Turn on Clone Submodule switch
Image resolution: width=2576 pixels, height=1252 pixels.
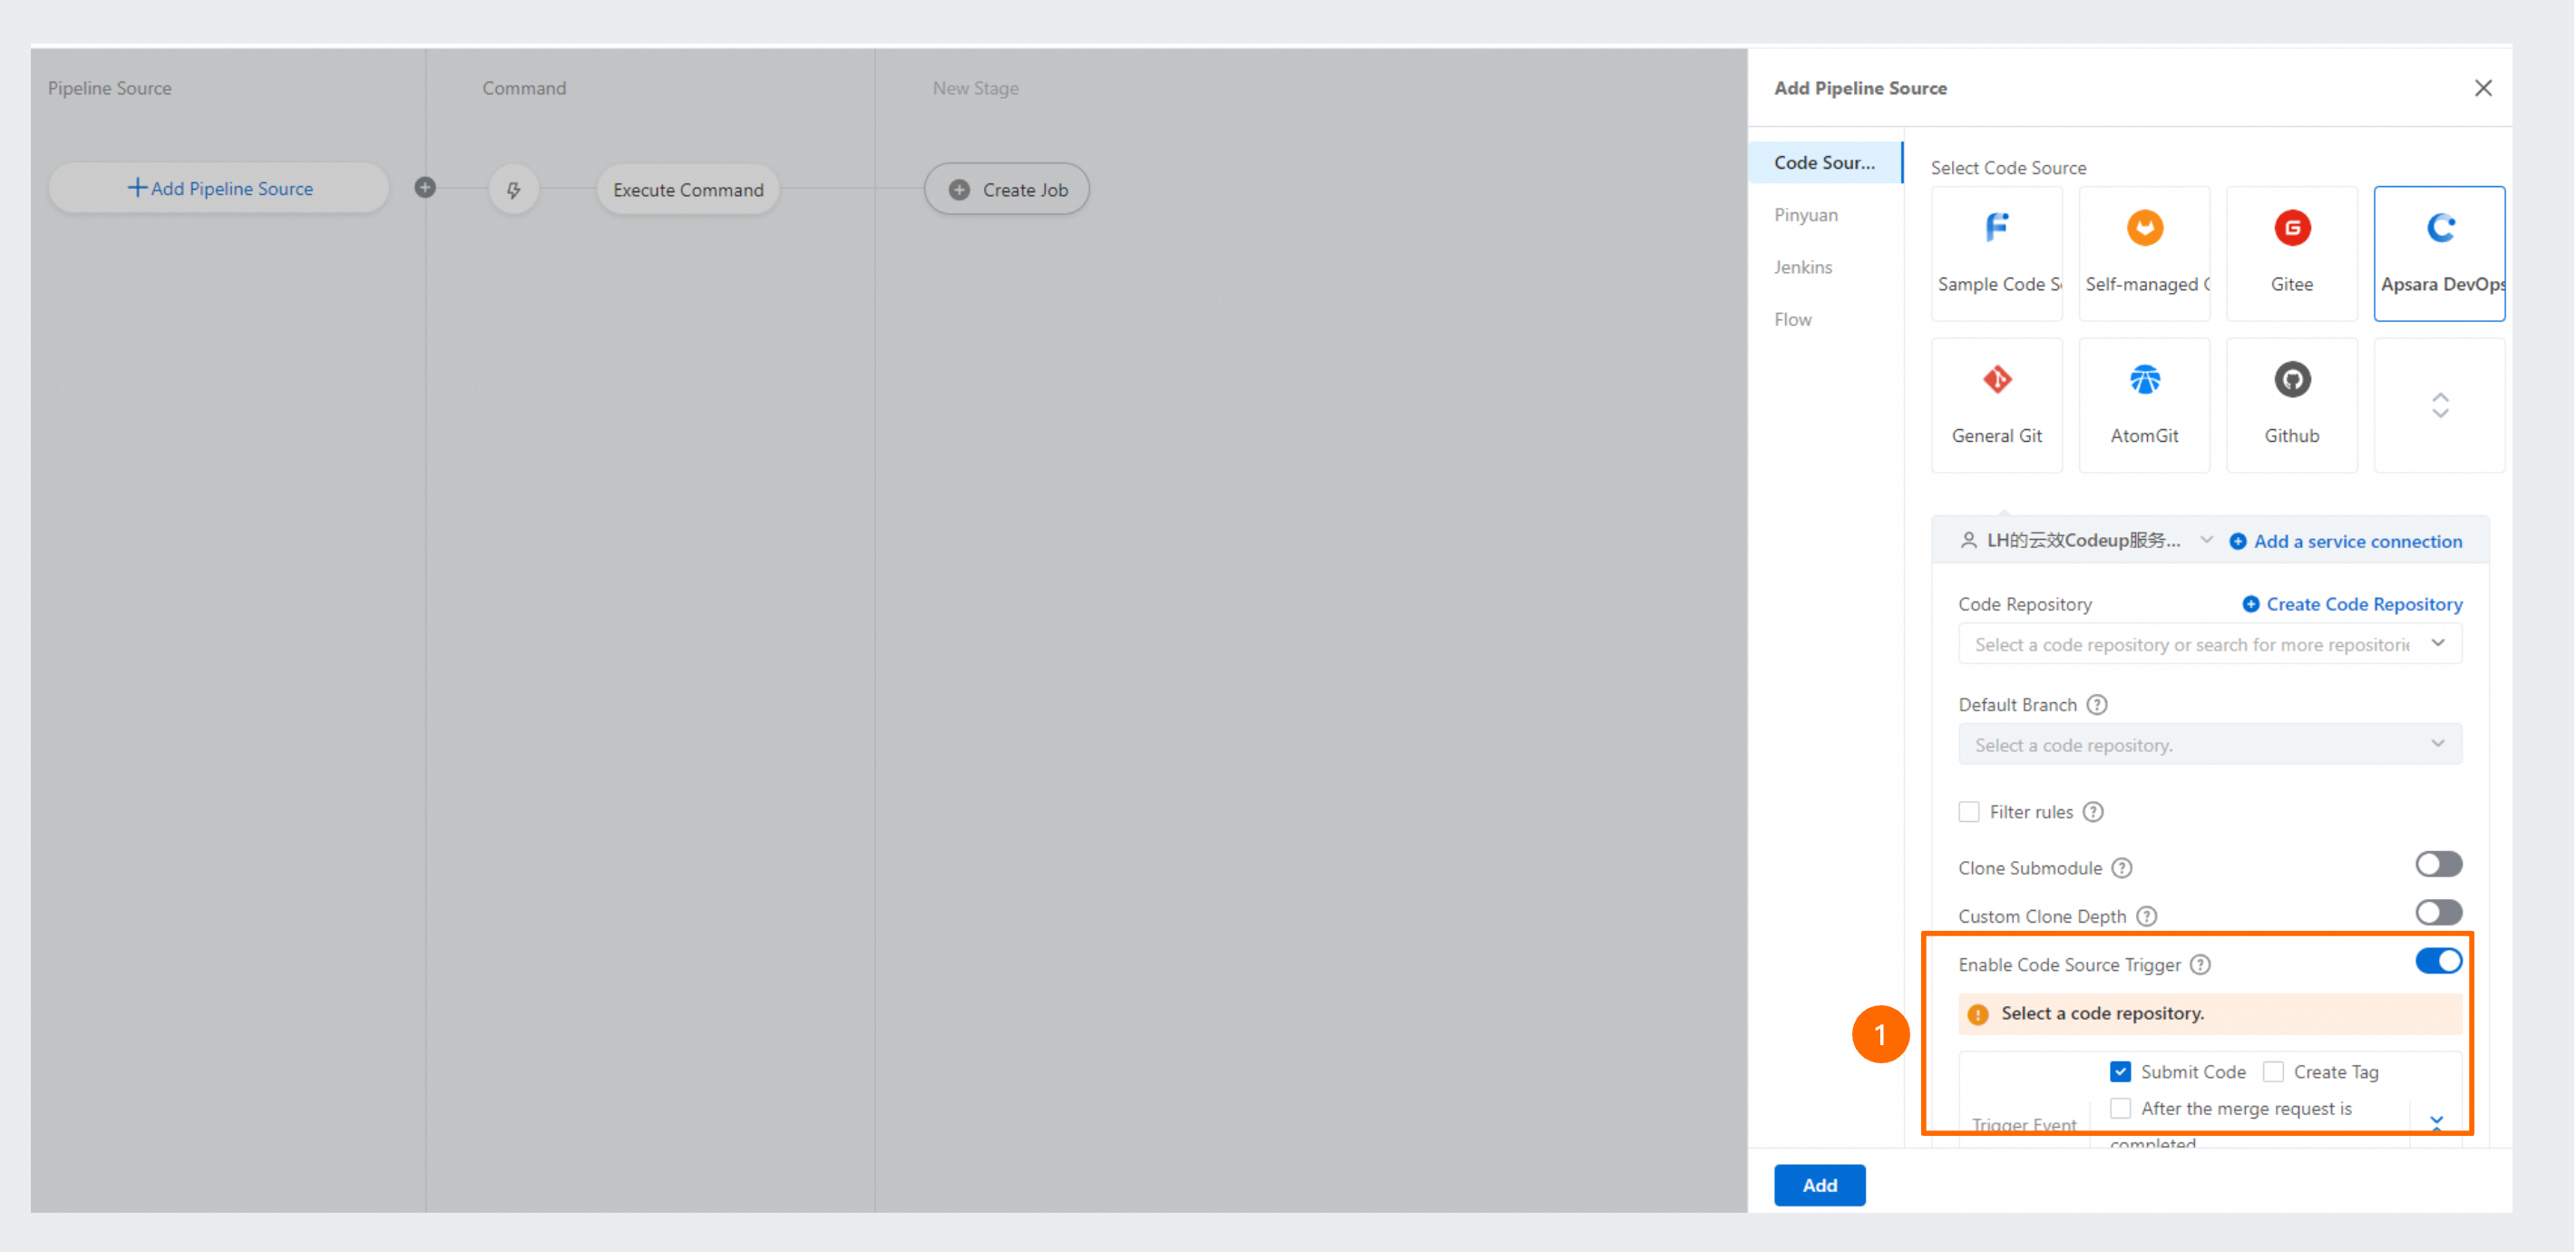click(x=2437, y=865)
